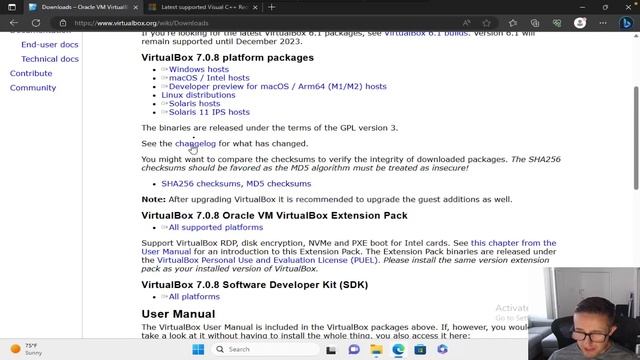Click the address bar URL field
The width and height of the screenshot is (640, 360).
point(261,23)
